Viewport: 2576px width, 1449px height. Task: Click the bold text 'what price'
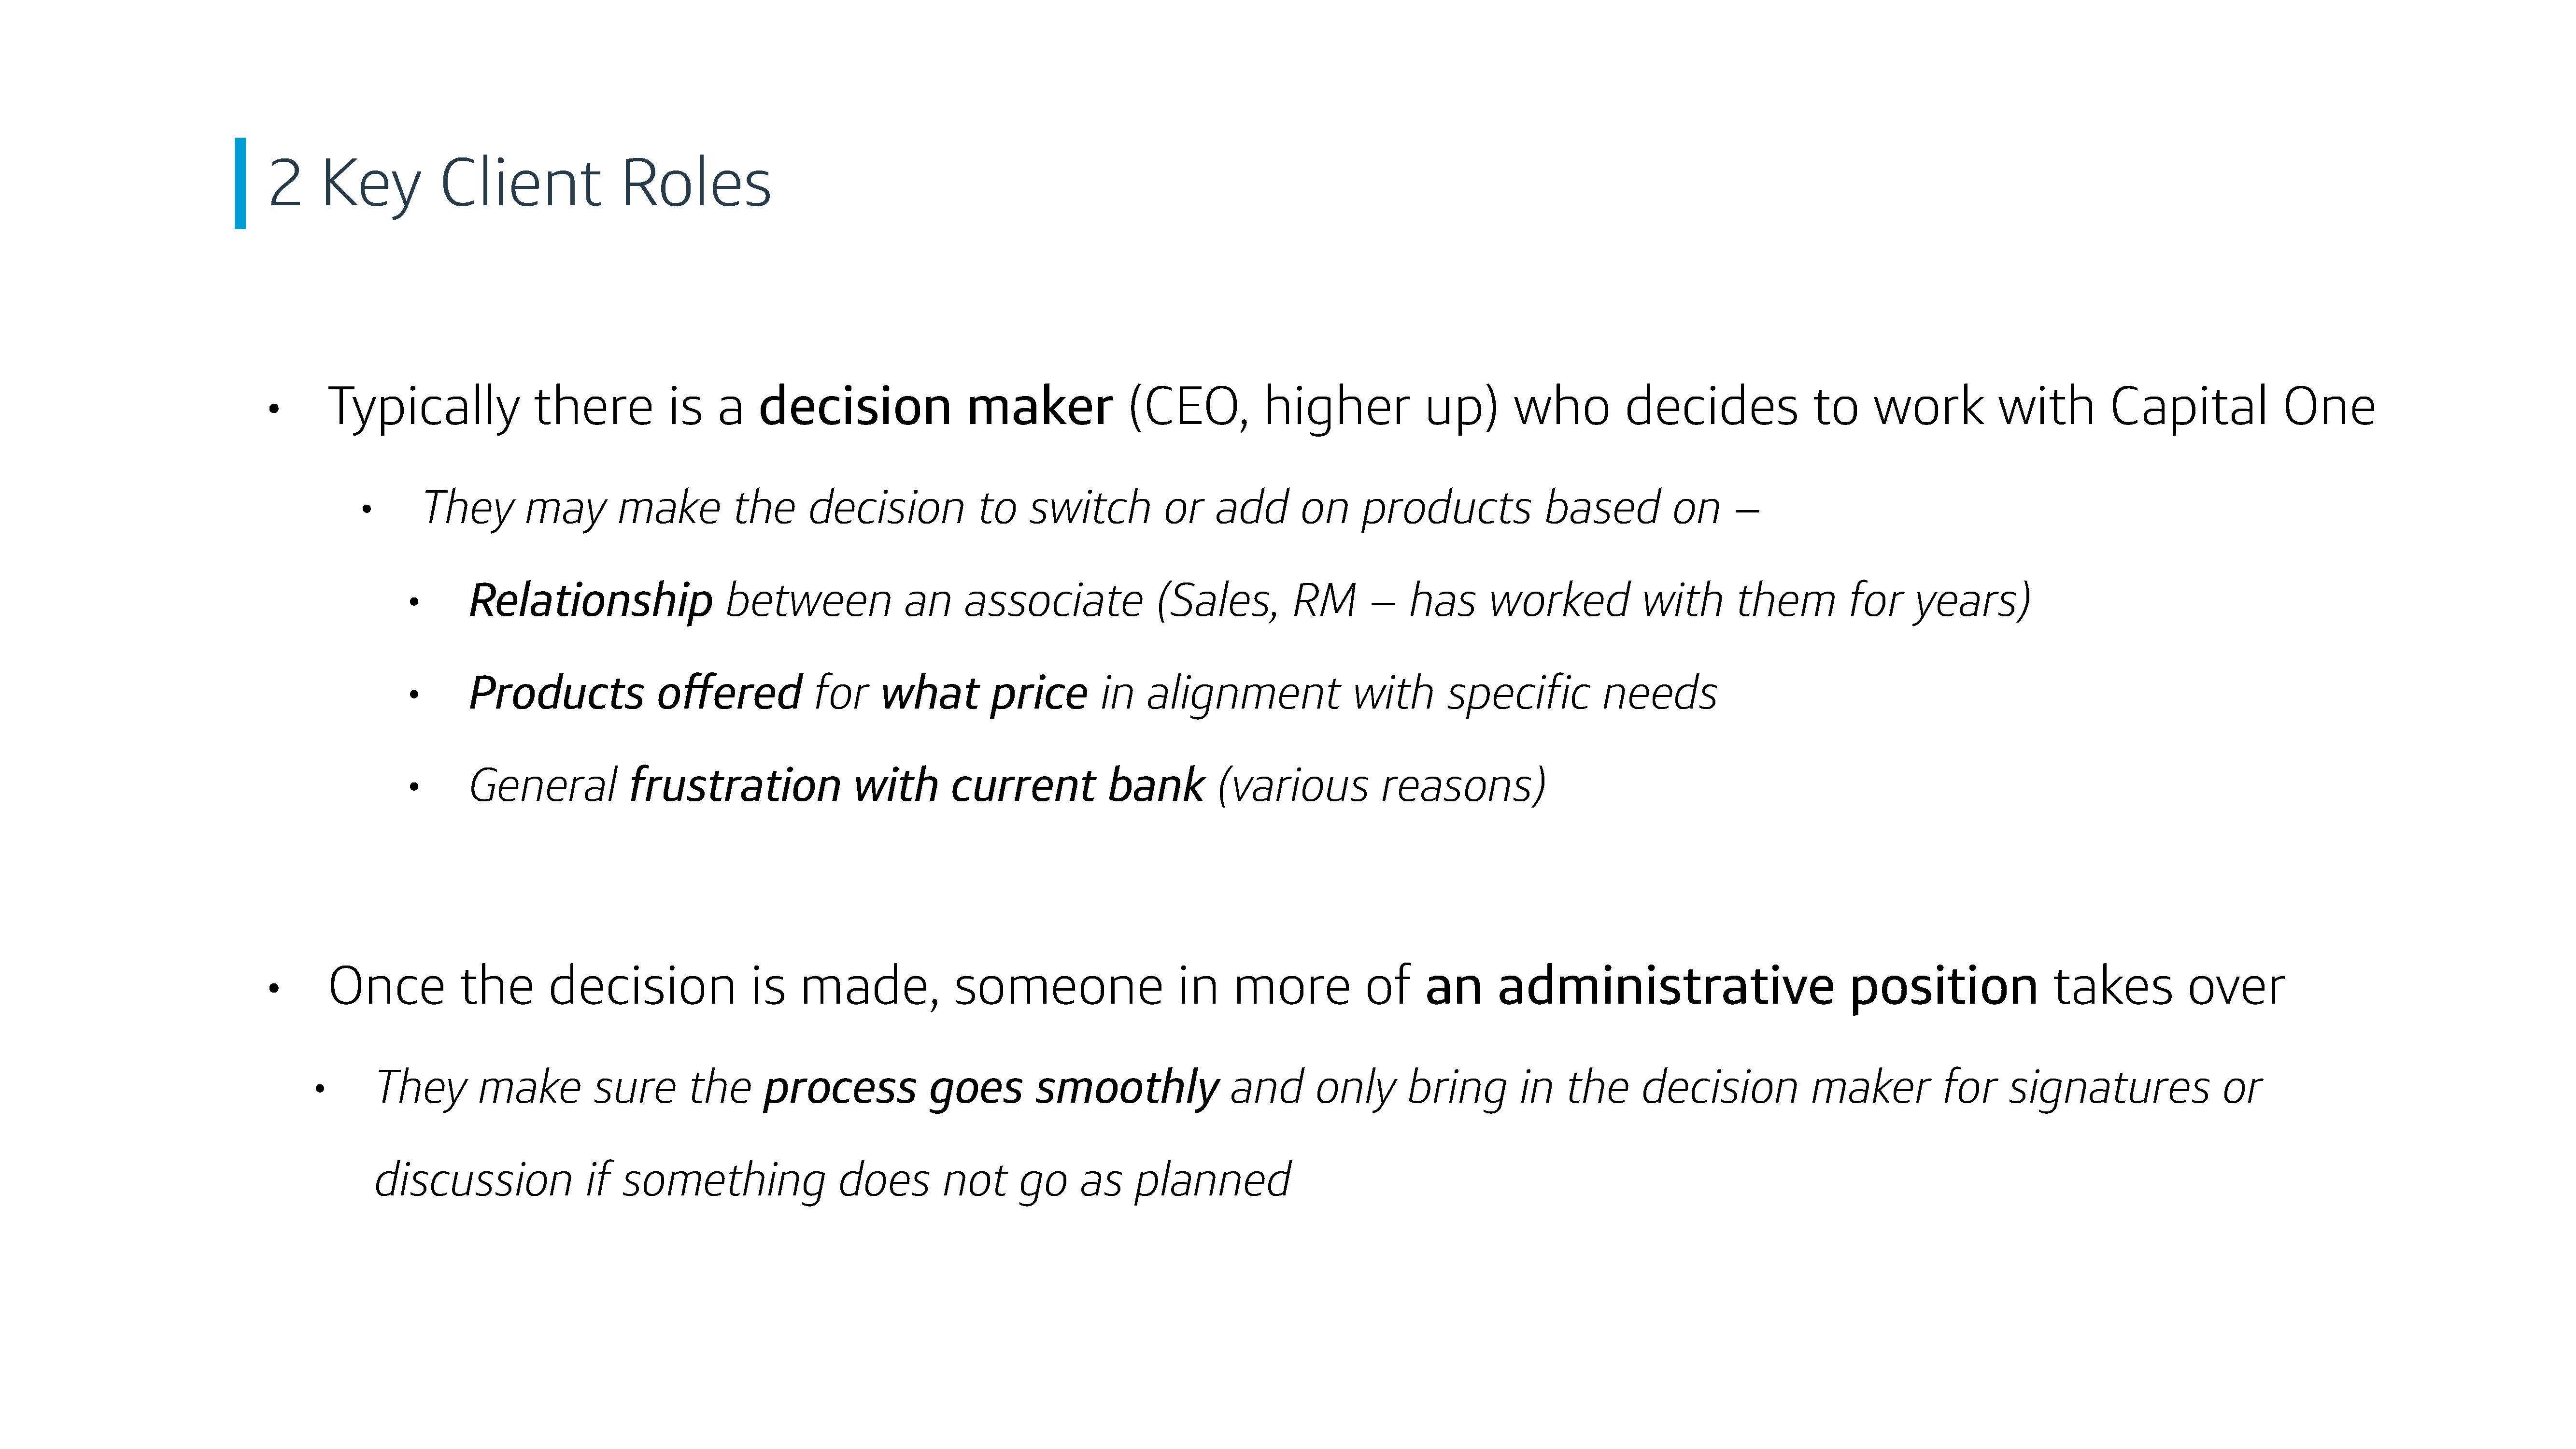coord(984,694)
